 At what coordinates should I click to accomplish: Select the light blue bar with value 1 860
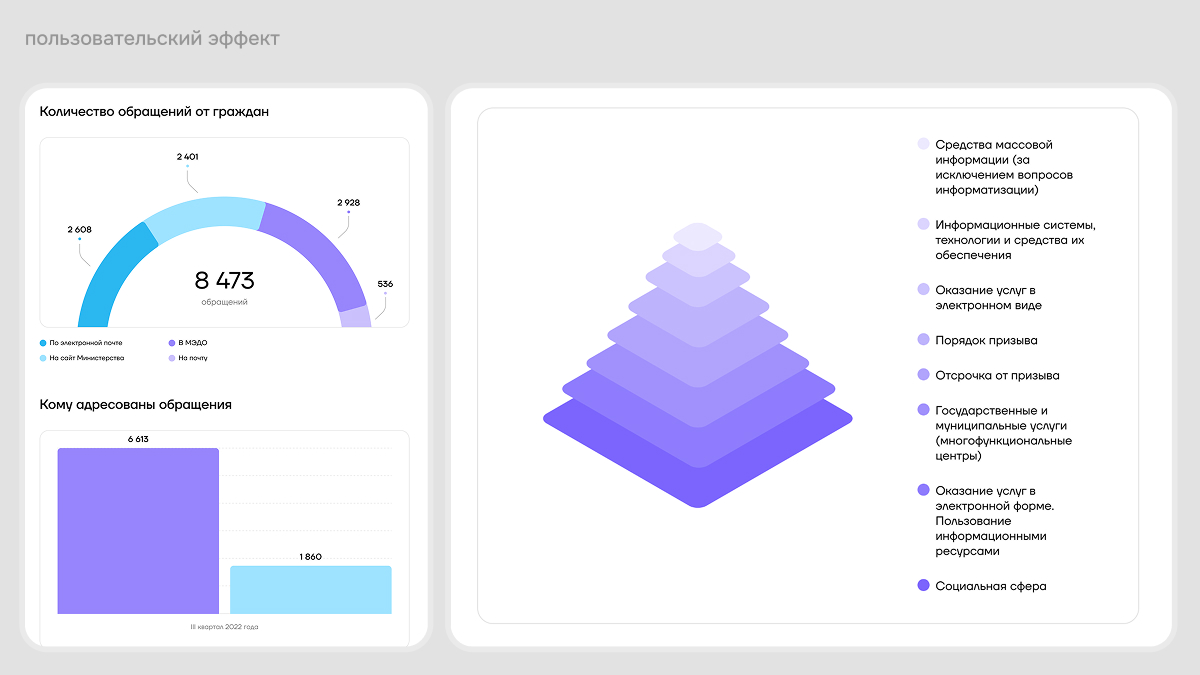pos(311,589)
